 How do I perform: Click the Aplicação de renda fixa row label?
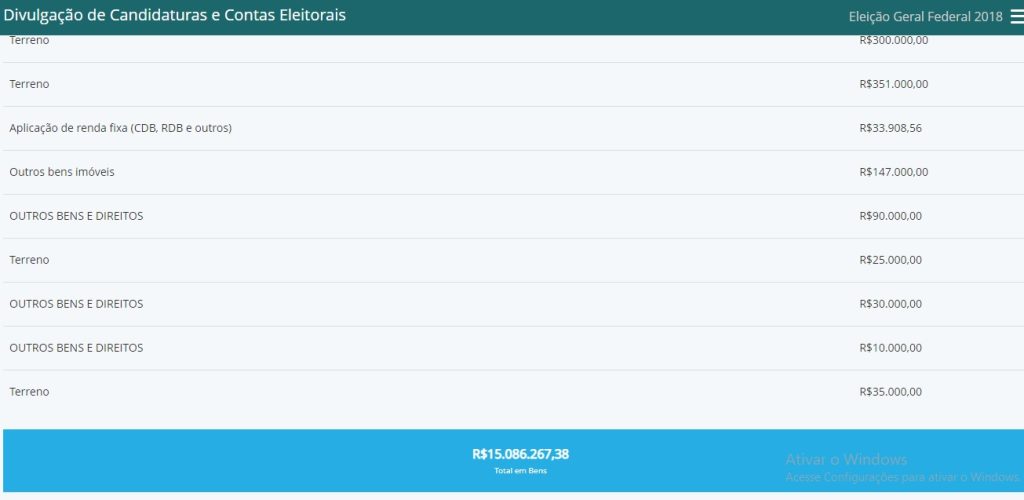click(120, 128)
